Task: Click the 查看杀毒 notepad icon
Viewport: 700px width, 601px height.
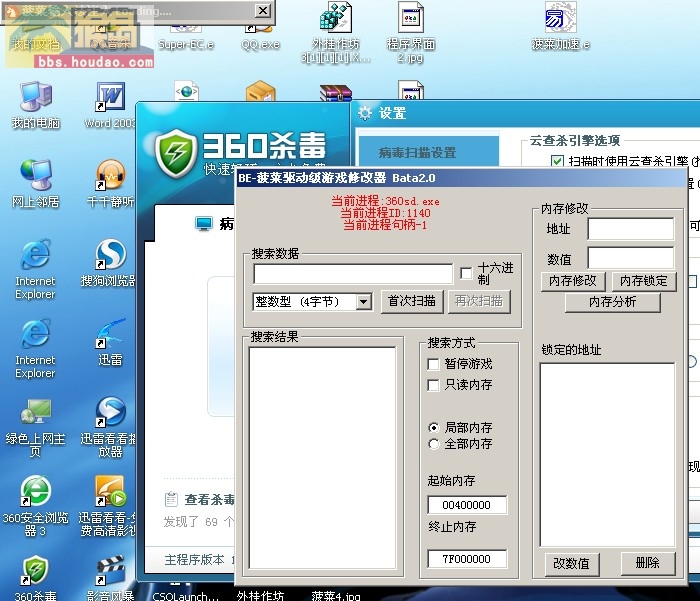Action: [171, 499]
